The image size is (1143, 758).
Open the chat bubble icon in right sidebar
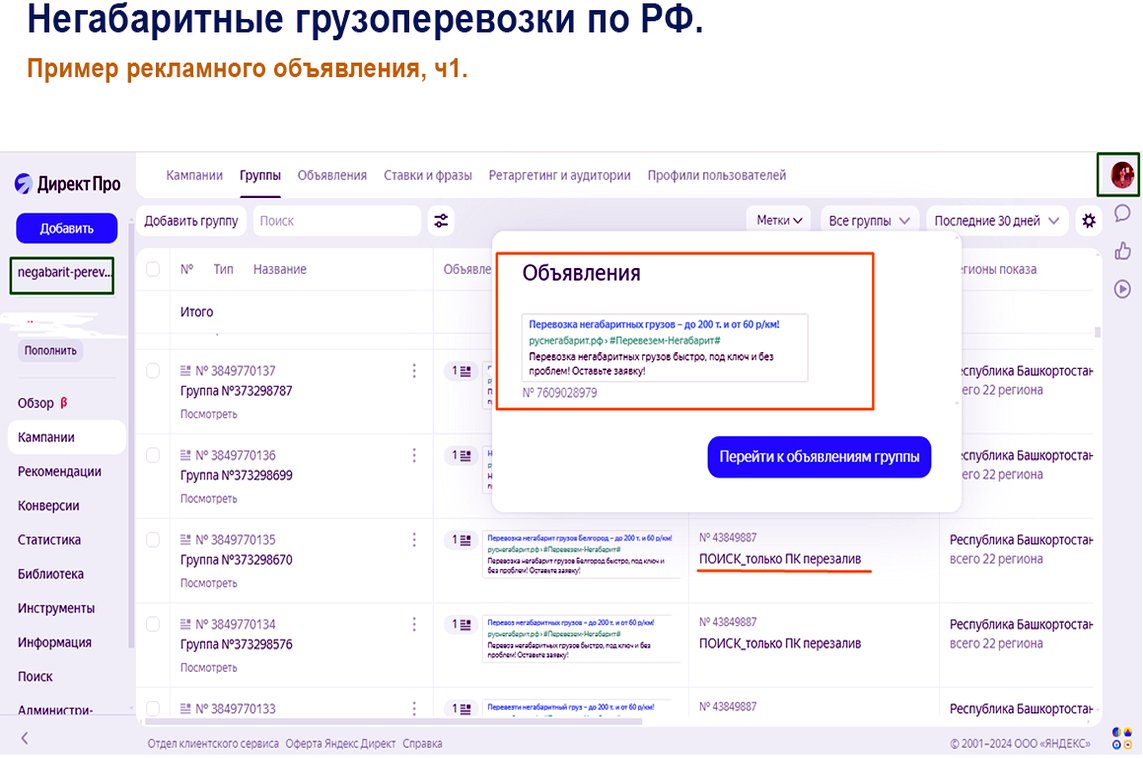tap(1122, 213)
